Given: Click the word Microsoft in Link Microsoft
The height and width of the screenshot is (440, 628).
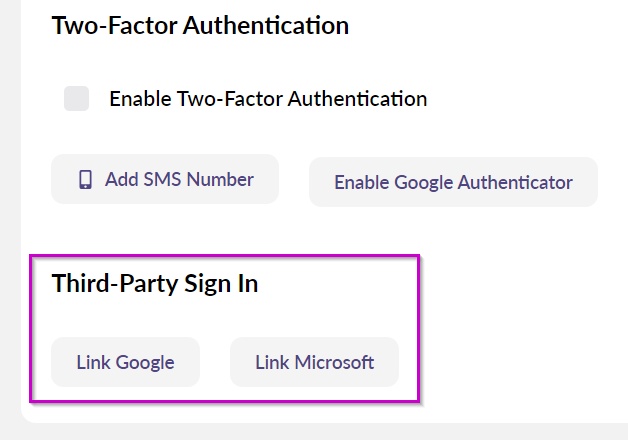Looking at the screenshot, I should click(334, 362).
